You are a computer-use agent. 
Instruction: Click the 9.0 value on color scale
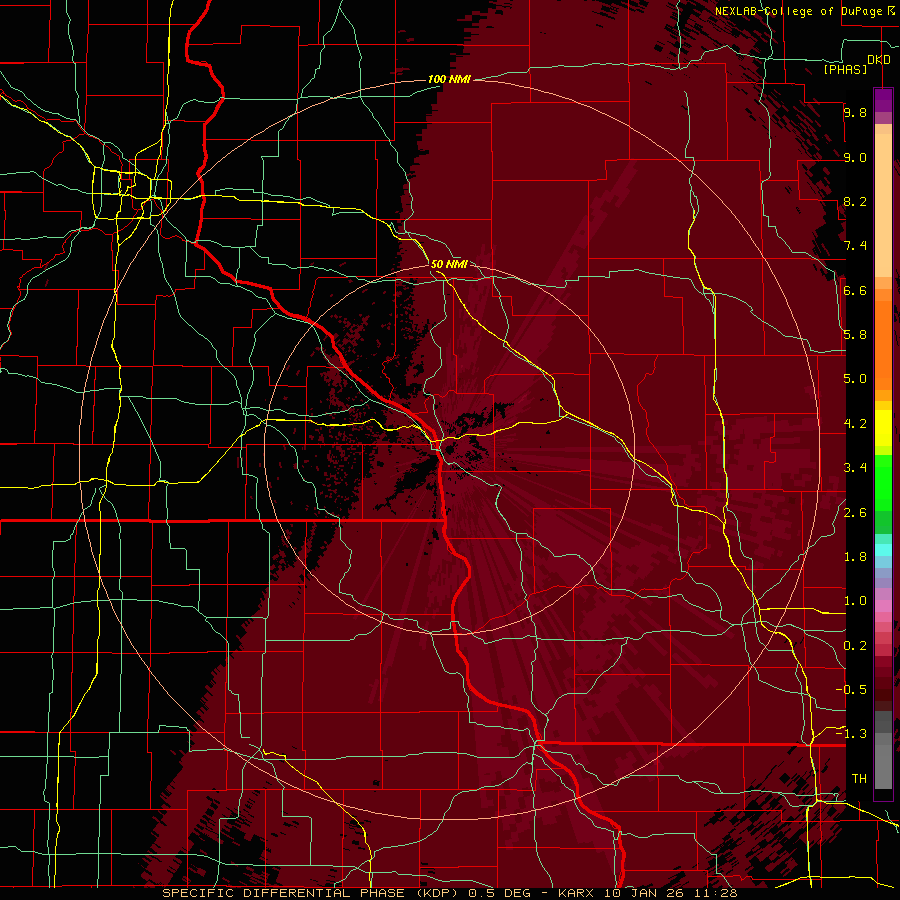pos(855,157)
